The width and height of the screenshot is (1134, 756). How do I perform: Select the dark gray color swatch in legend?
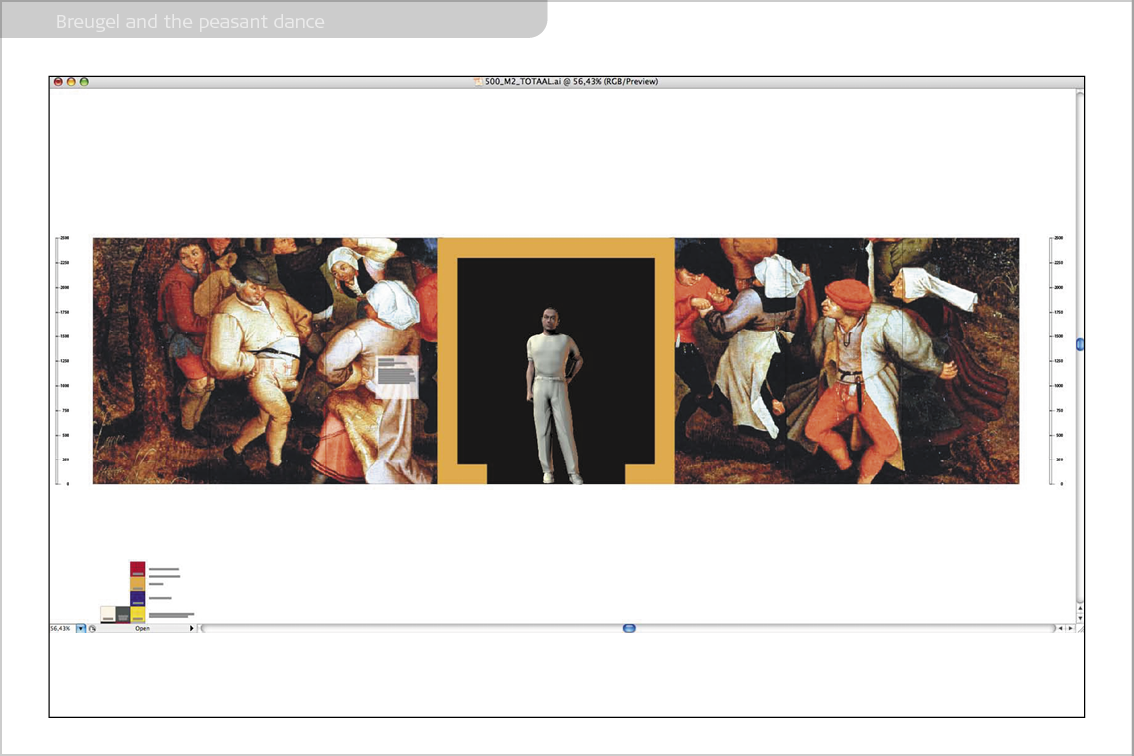123,614
